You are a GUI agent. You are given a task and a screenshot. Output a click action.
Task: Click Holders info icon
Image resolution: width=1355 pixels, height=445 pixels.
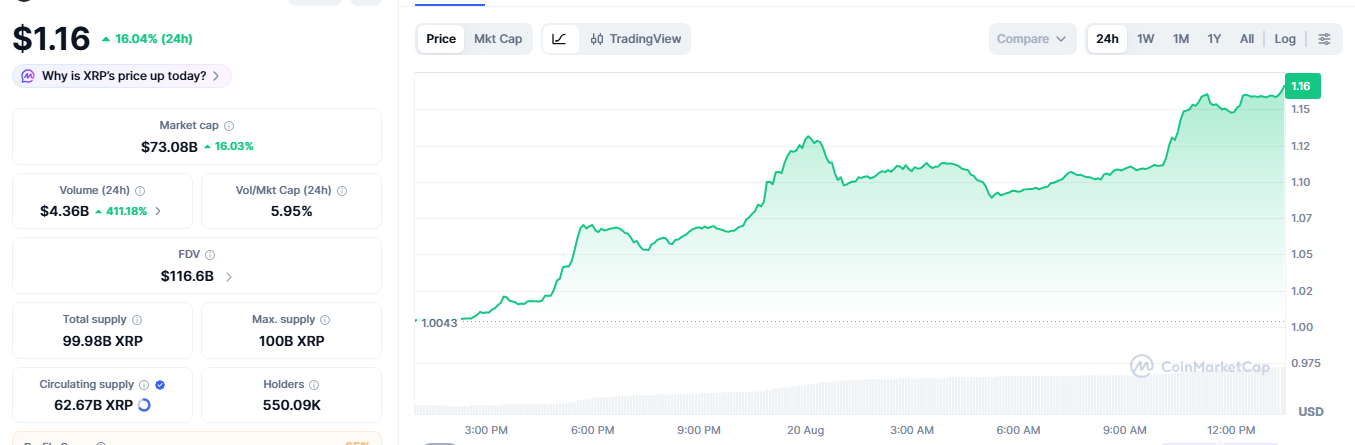[314, 384]
